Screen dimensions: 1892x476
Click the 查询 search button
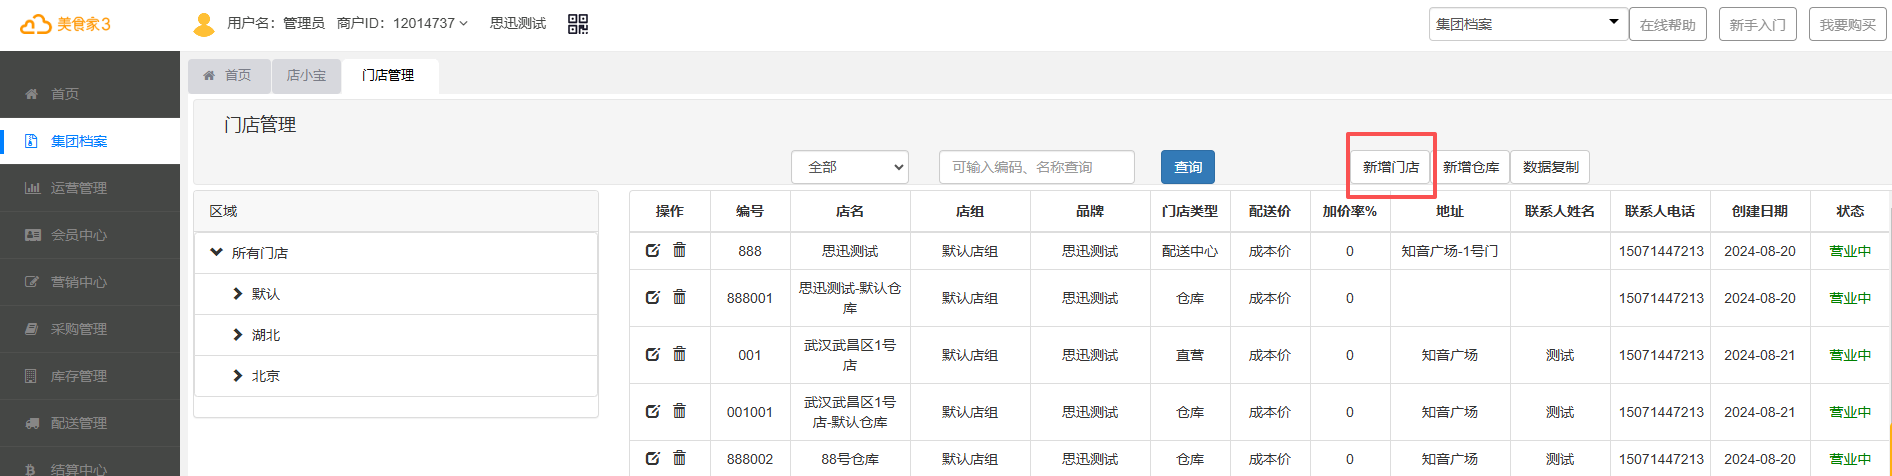coord(1187,167)
